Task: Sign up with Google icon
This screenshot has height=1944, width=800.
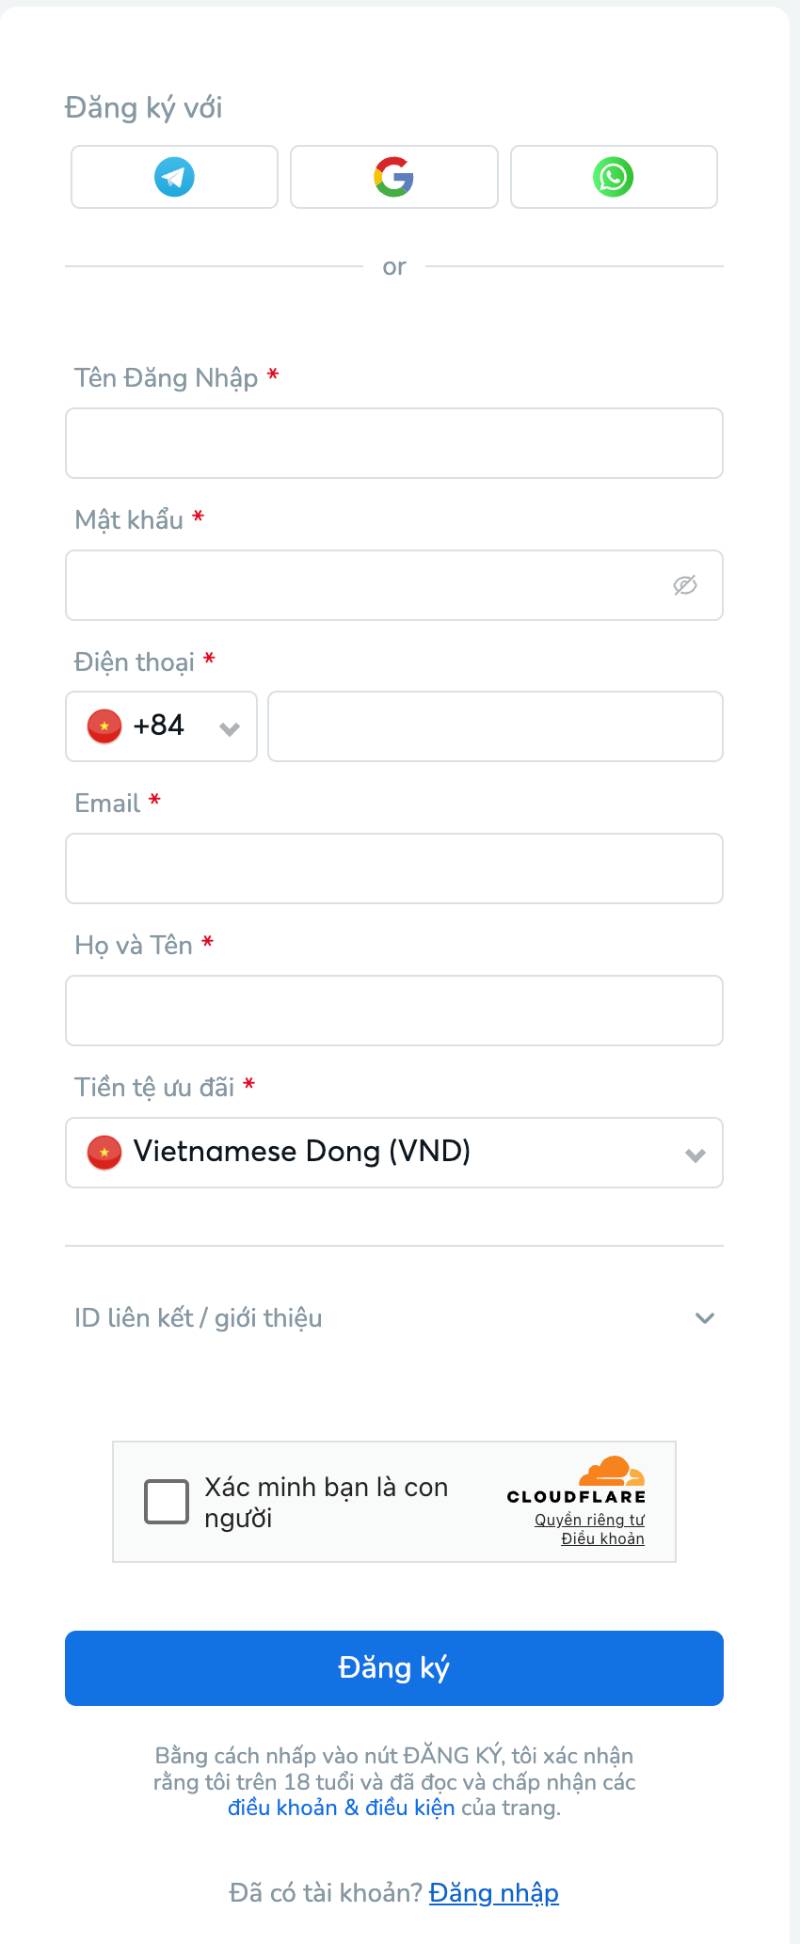Action: (393, 177)
